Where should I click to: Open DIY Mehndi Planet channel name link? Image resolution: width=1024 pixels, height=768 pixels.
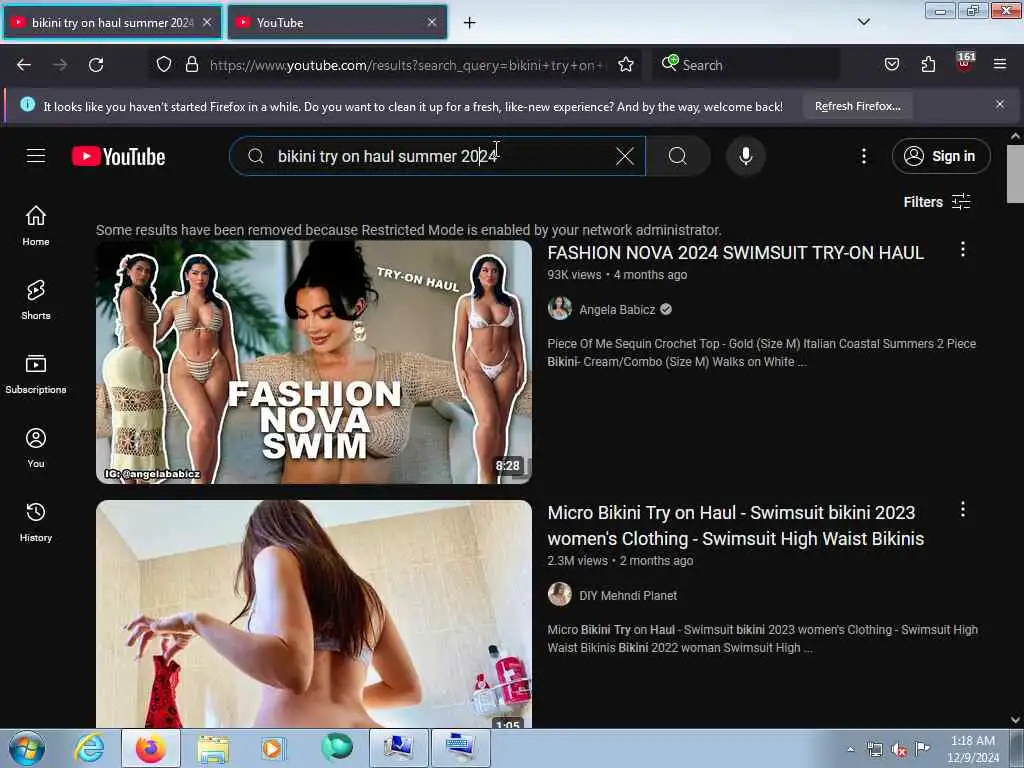(x=628, y=596)
